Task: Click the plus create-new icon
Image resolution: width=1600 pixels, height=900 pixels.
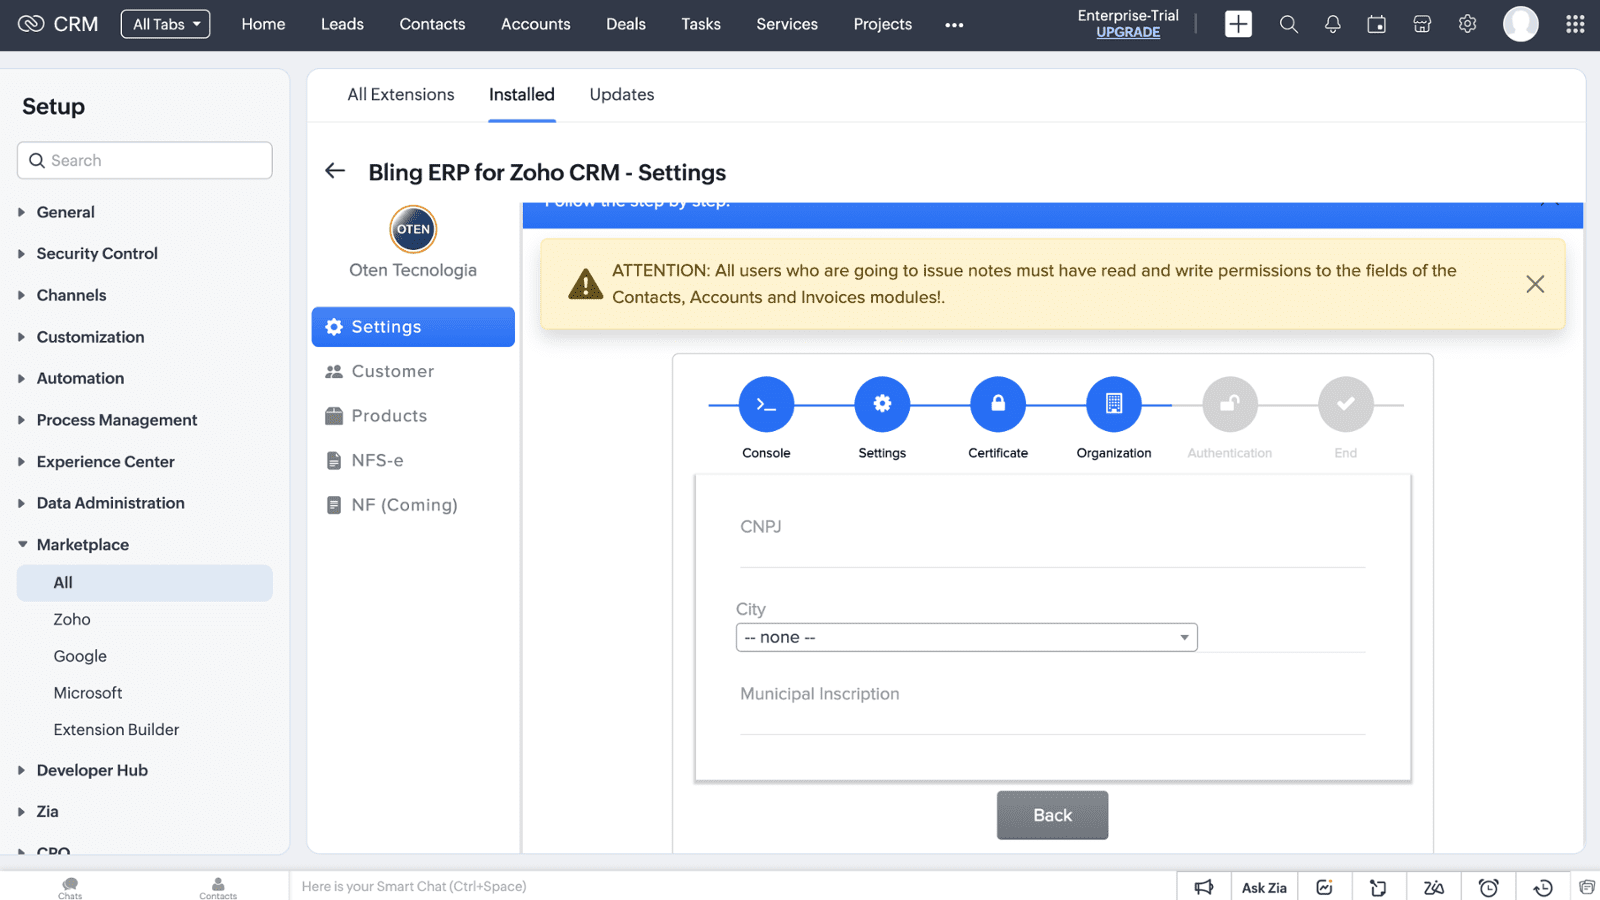Action: (x=1238, y=24)
